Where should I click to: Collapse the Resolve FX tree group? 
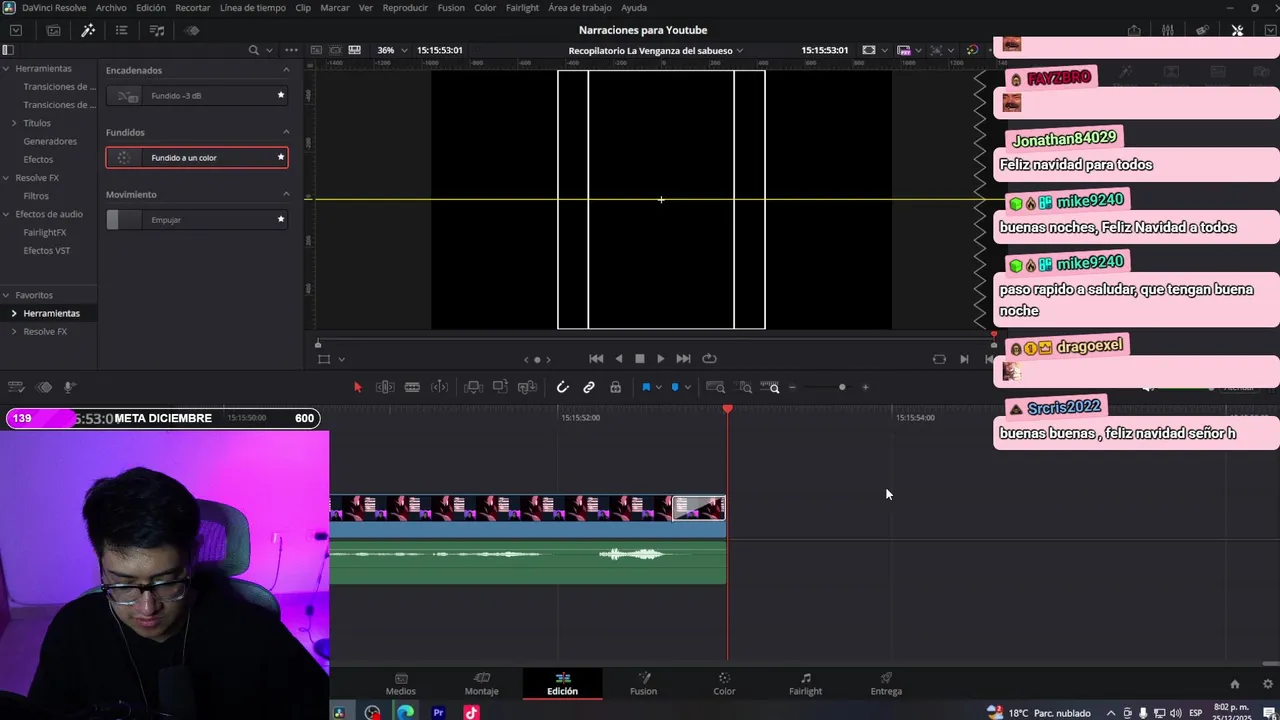point(6,177)
